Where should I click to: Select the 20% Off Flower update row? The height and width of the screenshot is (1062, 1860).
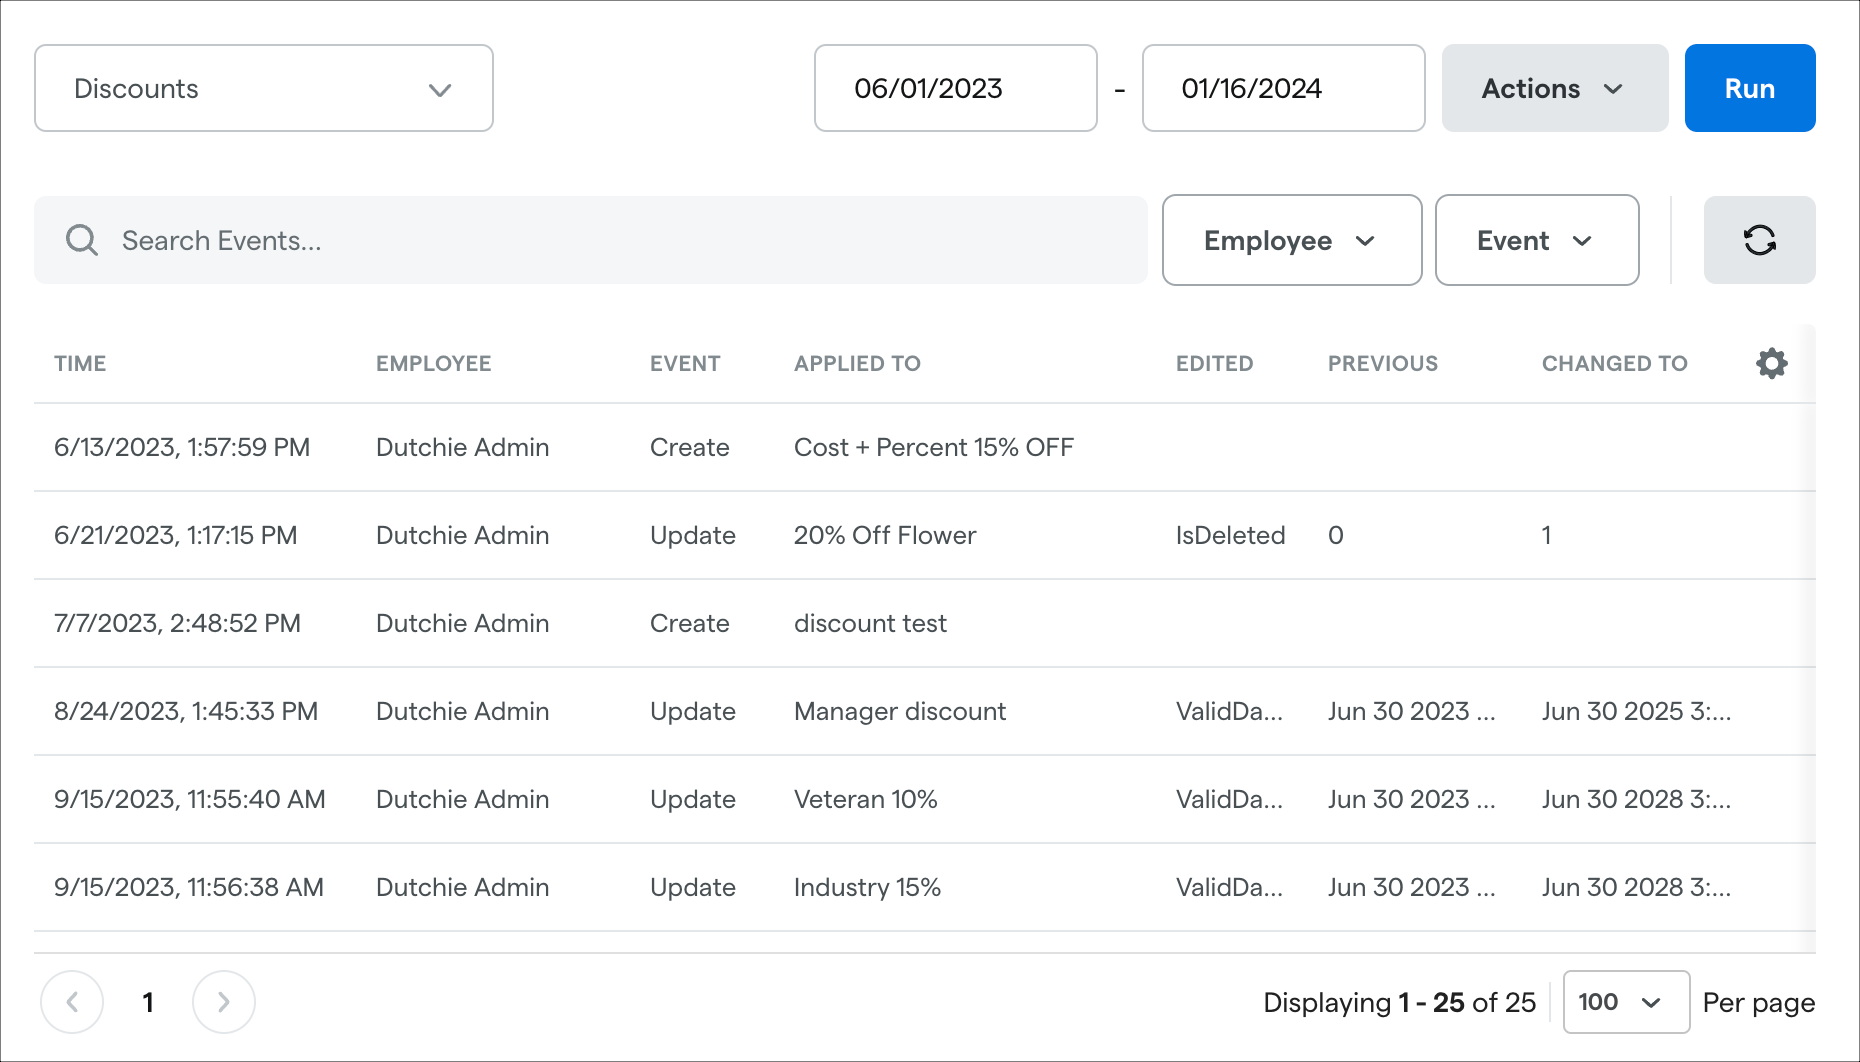click(x=884, y=535)
